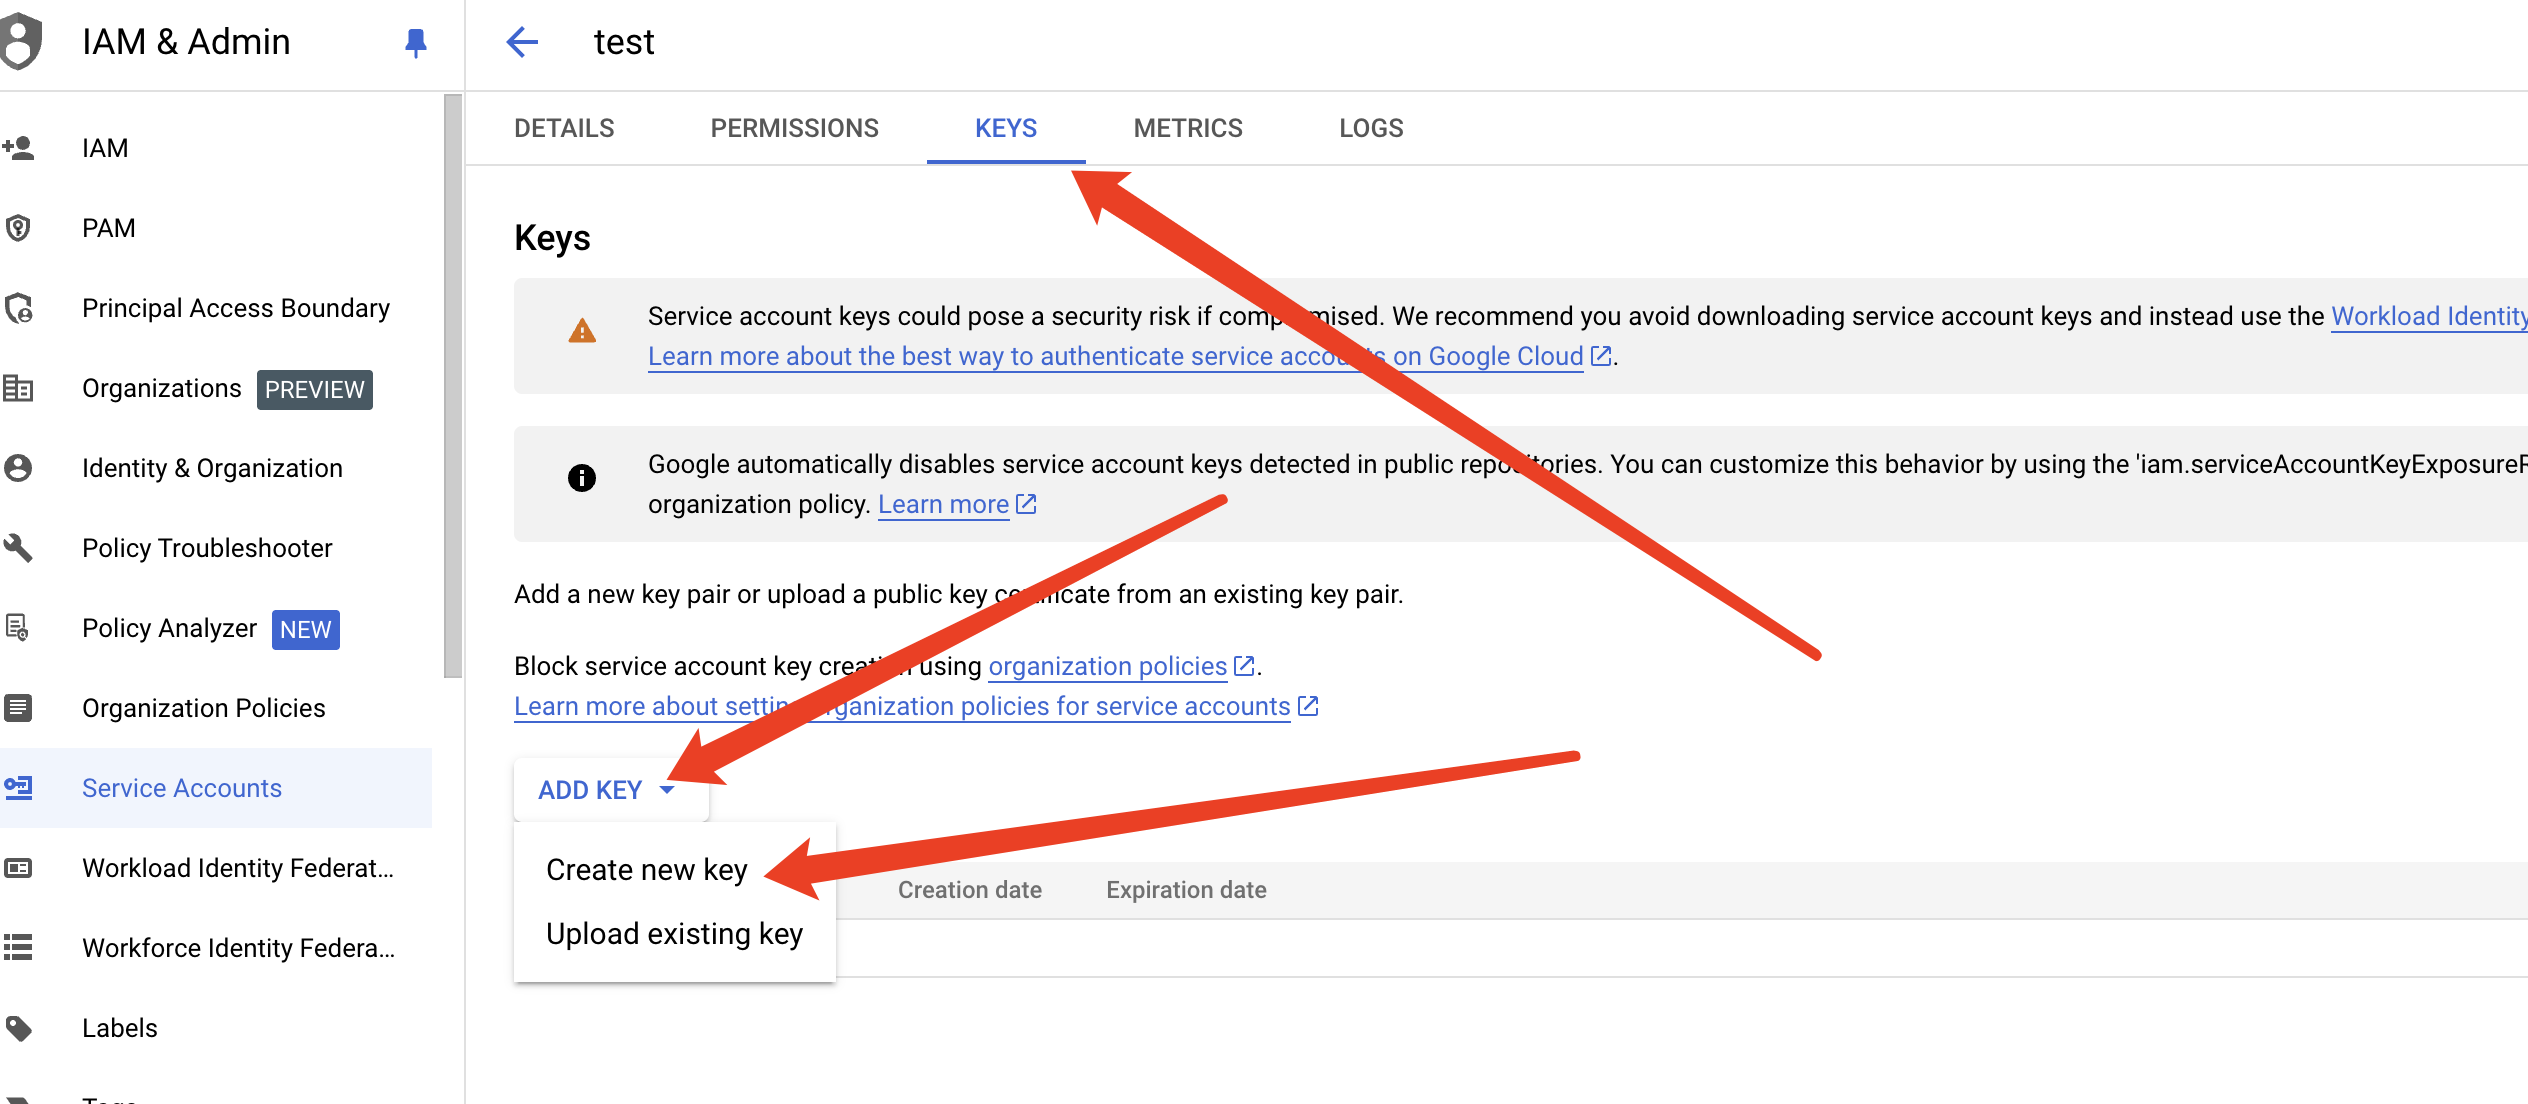Screen dimensions: 2528x1104
Task: Click the Policy Troubleshooter wrench icon
Action: pyautogui.click(x=18, y=548)
